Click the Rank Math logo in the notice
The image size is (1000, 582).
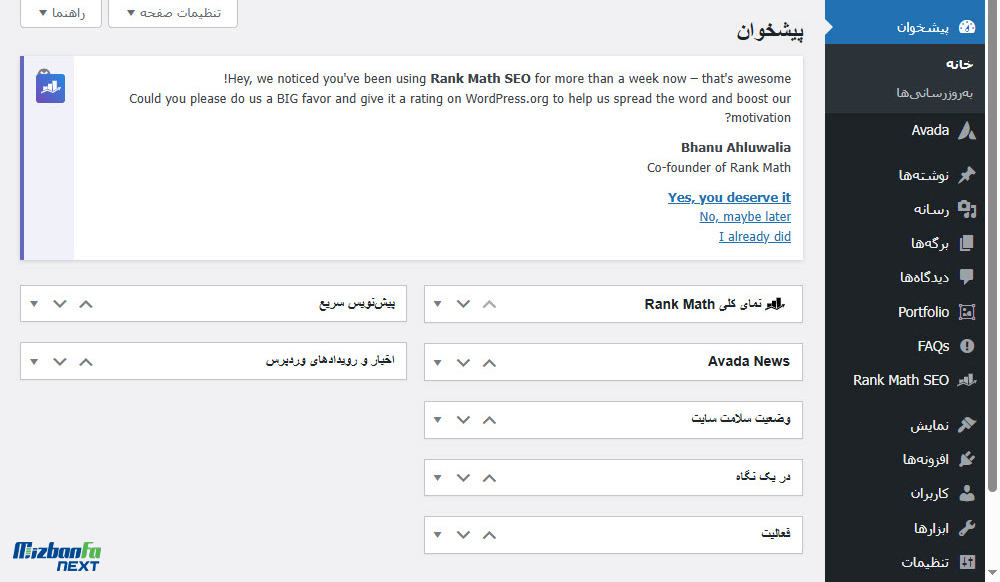point(50,87)
